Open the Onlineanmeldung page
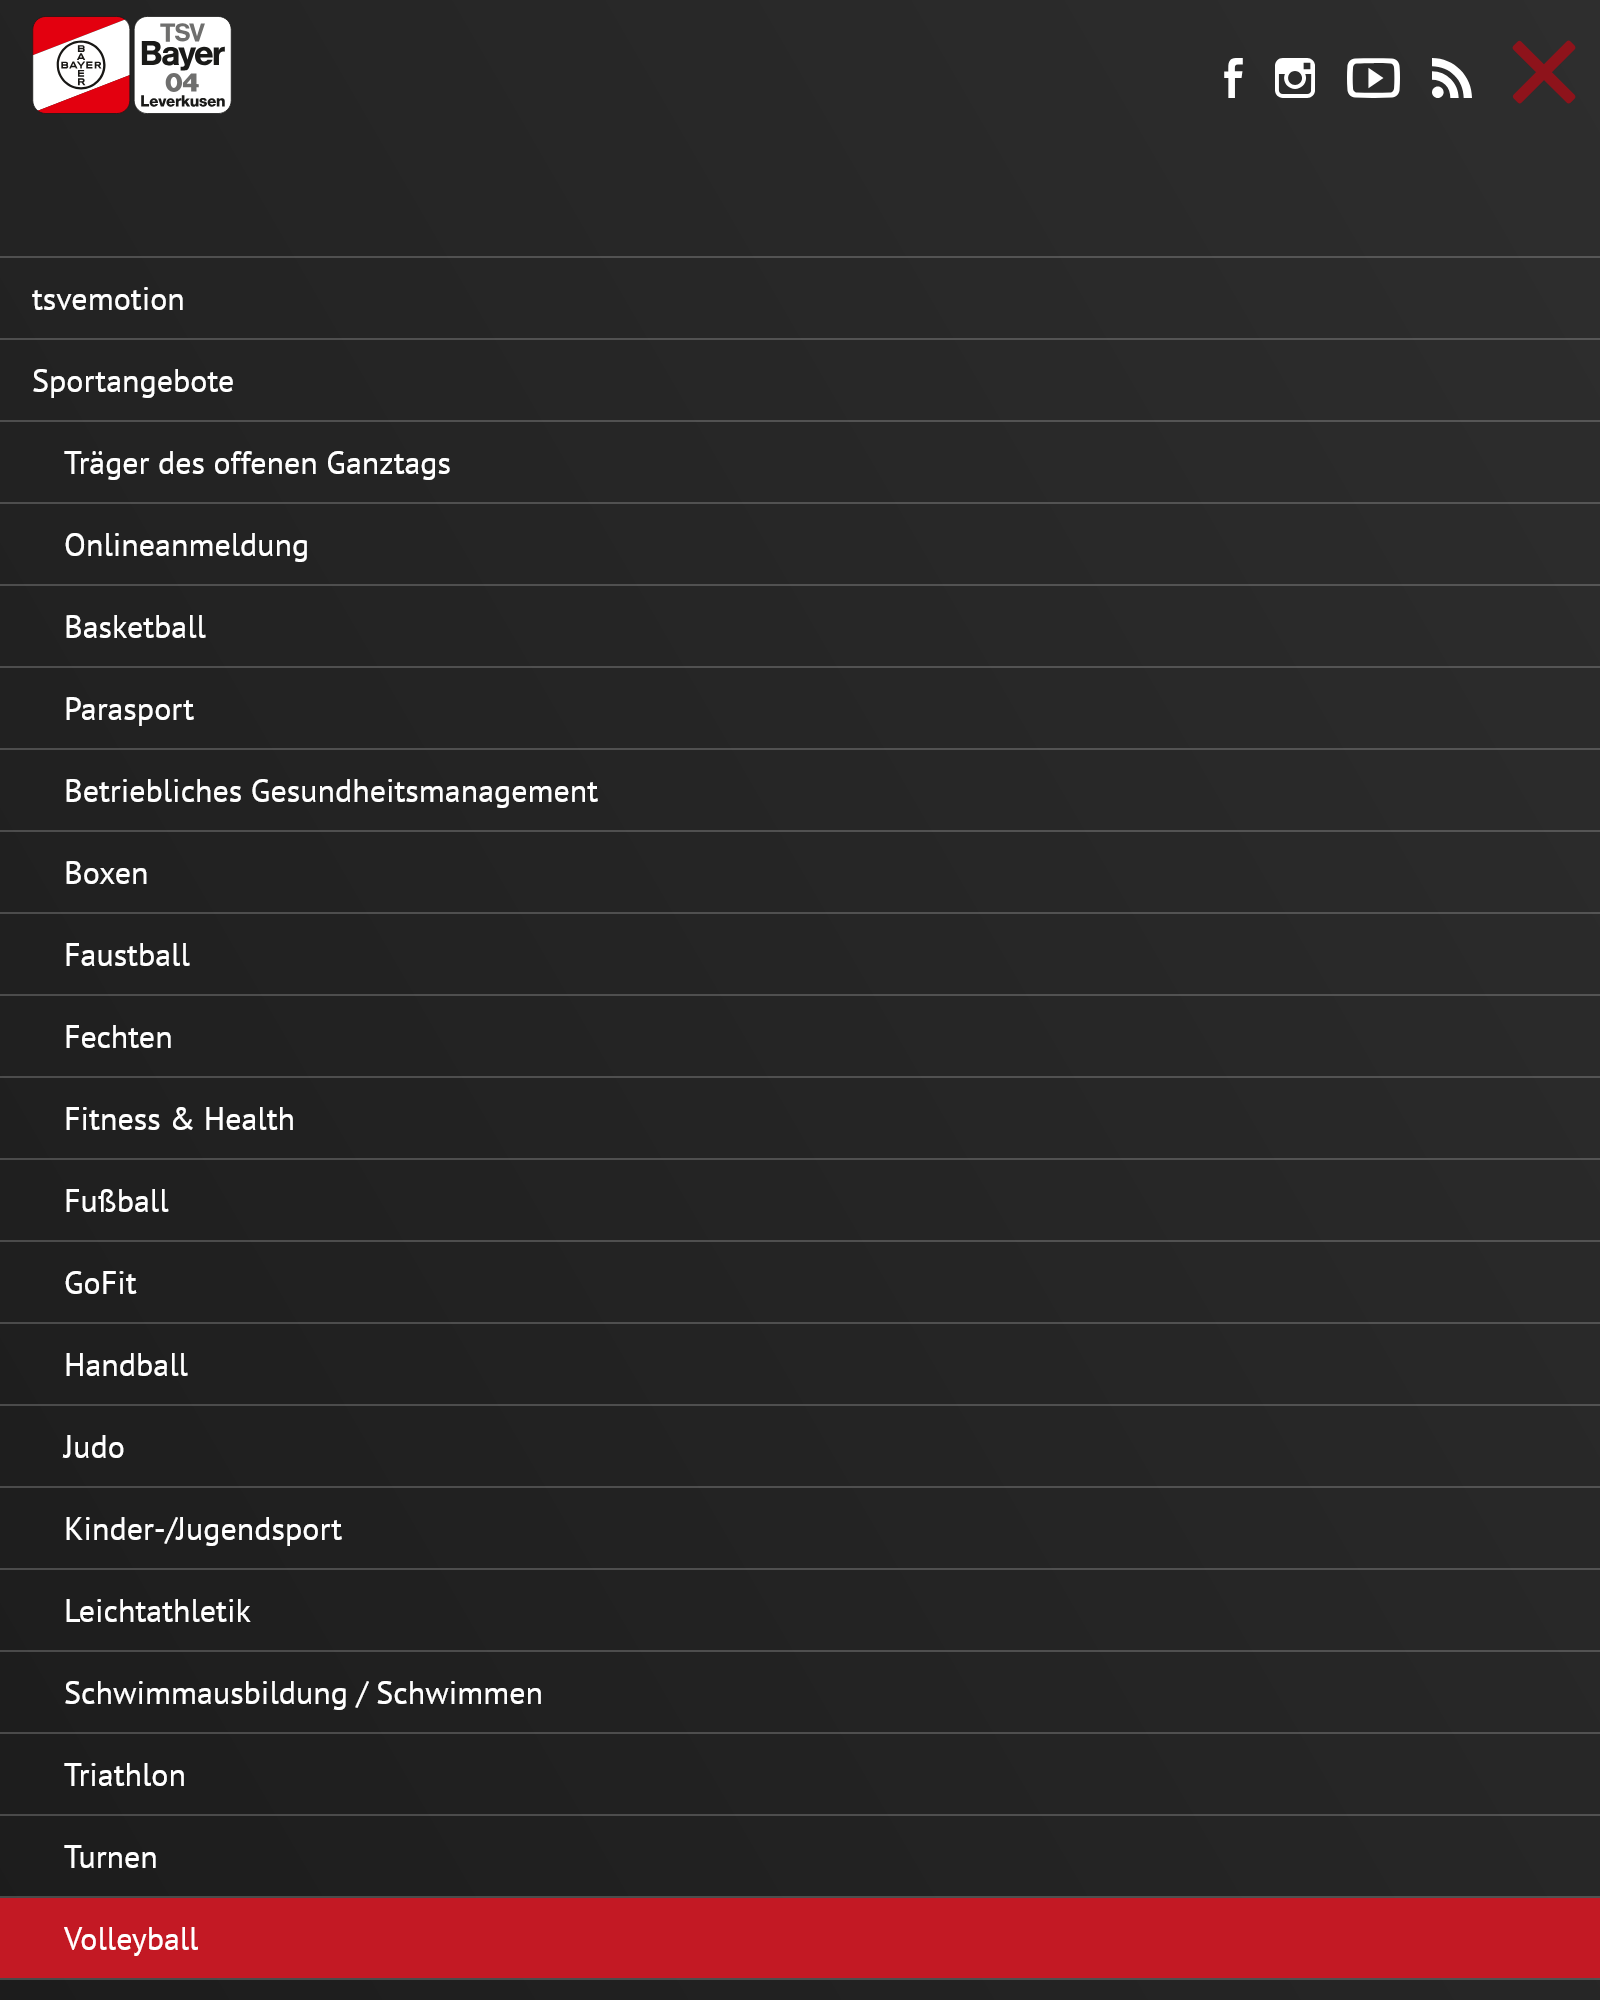The width and height of the screenshot is (1600, 2000). pyautogui.click(x=186, y=545)
